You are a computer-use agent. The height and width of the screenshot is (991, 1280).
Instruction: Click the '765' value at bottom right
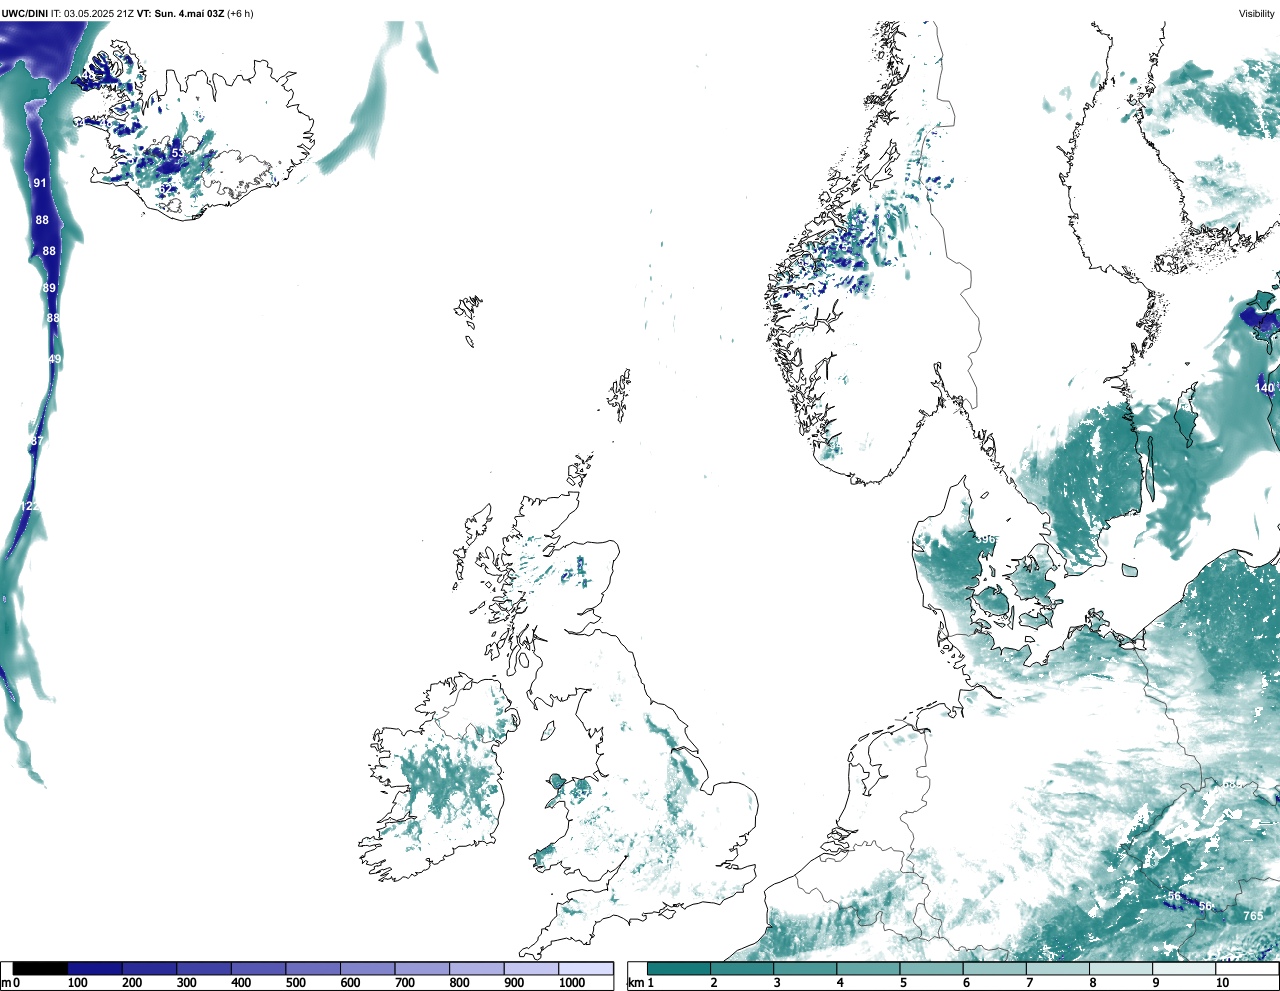point(1253,916)
